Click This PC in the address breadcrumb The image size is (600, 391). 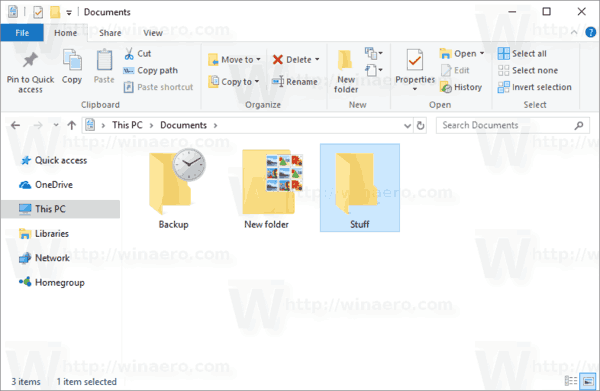[127, 125]
